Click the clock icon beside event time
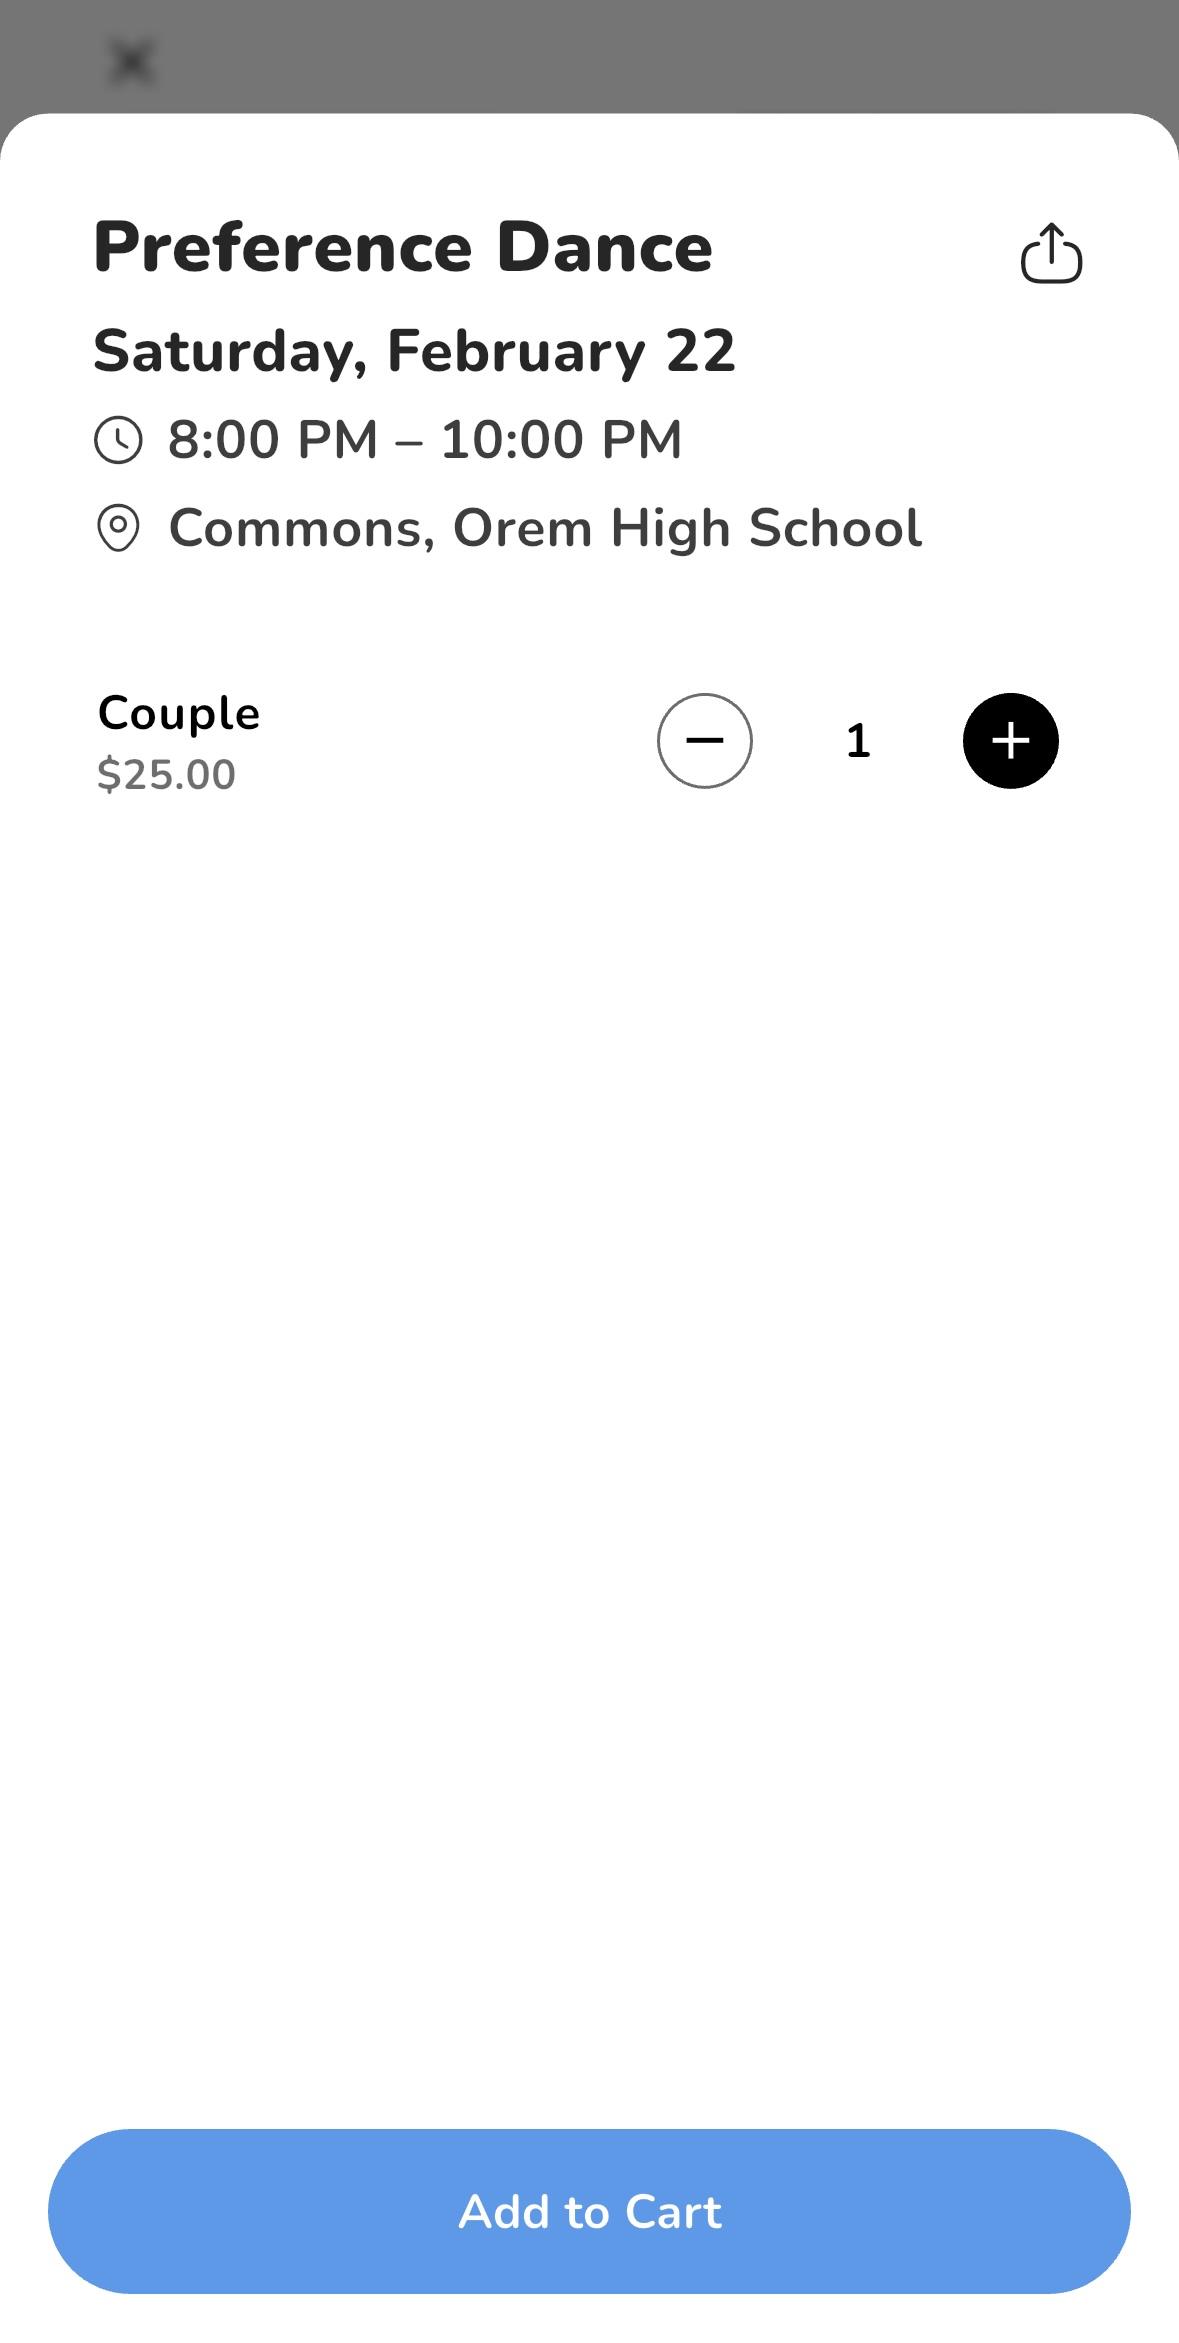The width and height of the screenshot is (1179, 2343). (119, 440)
